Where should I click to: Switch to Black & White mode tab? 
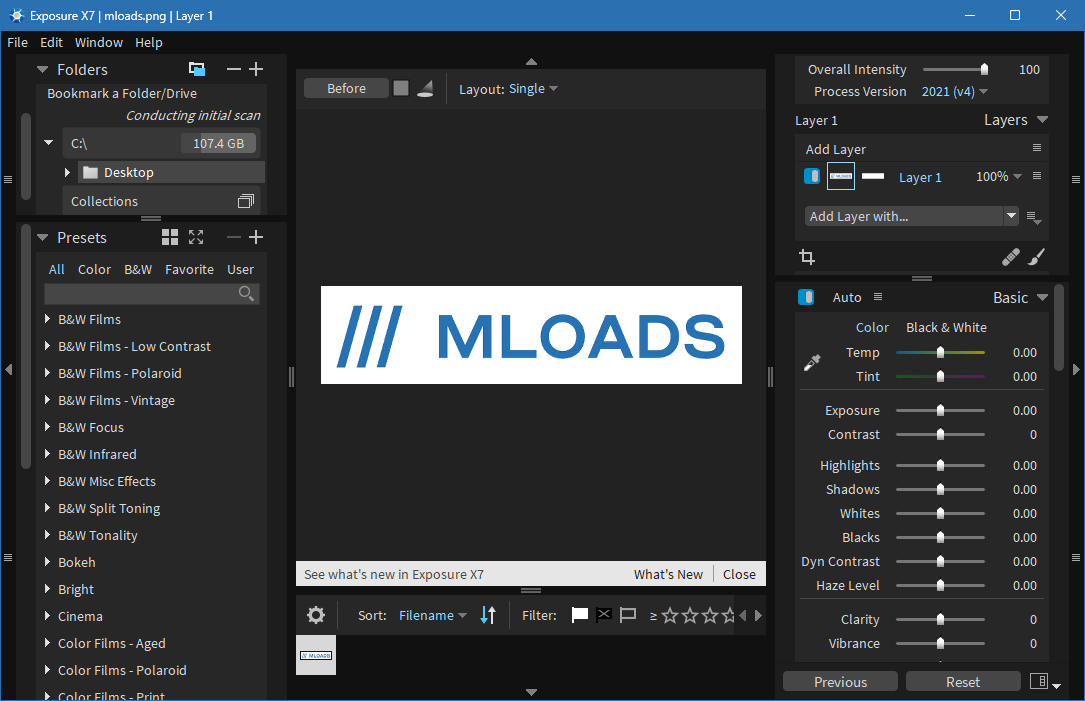pos(946,327)
